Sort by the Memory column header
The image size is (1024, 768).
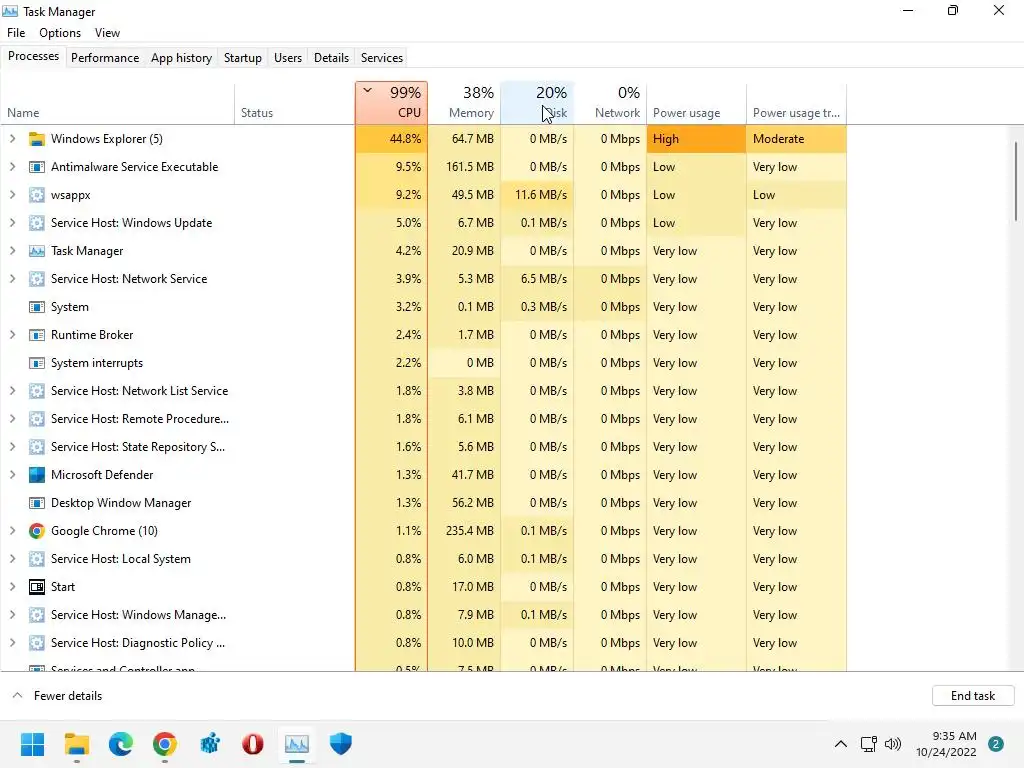[x=464, y=103]
